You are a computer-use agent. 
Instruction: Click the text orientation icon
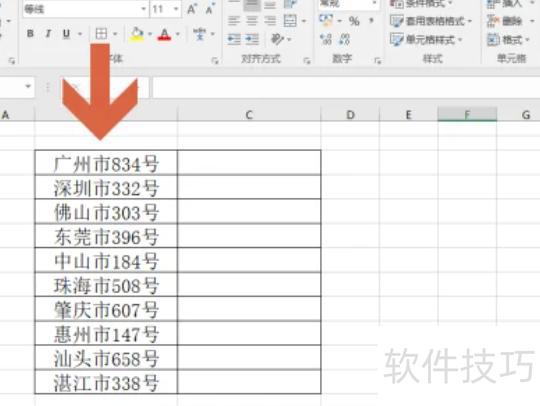pyautogui.click(x=277, y=39)
